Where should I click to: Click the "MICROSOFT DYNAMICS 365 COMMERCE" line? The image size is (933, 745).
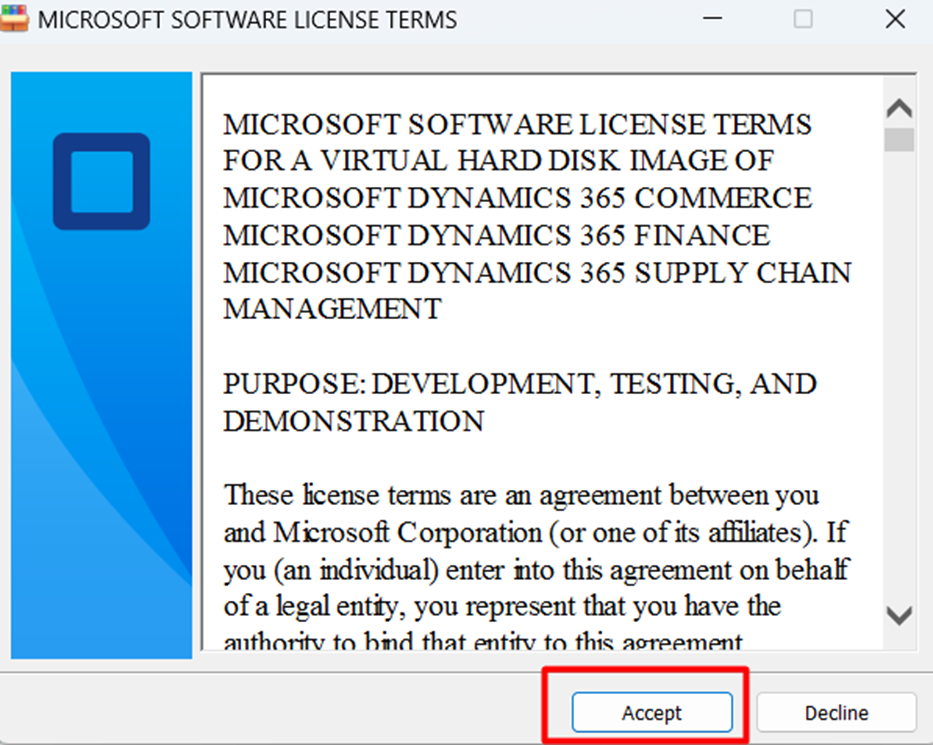click(x=517, y=198)
